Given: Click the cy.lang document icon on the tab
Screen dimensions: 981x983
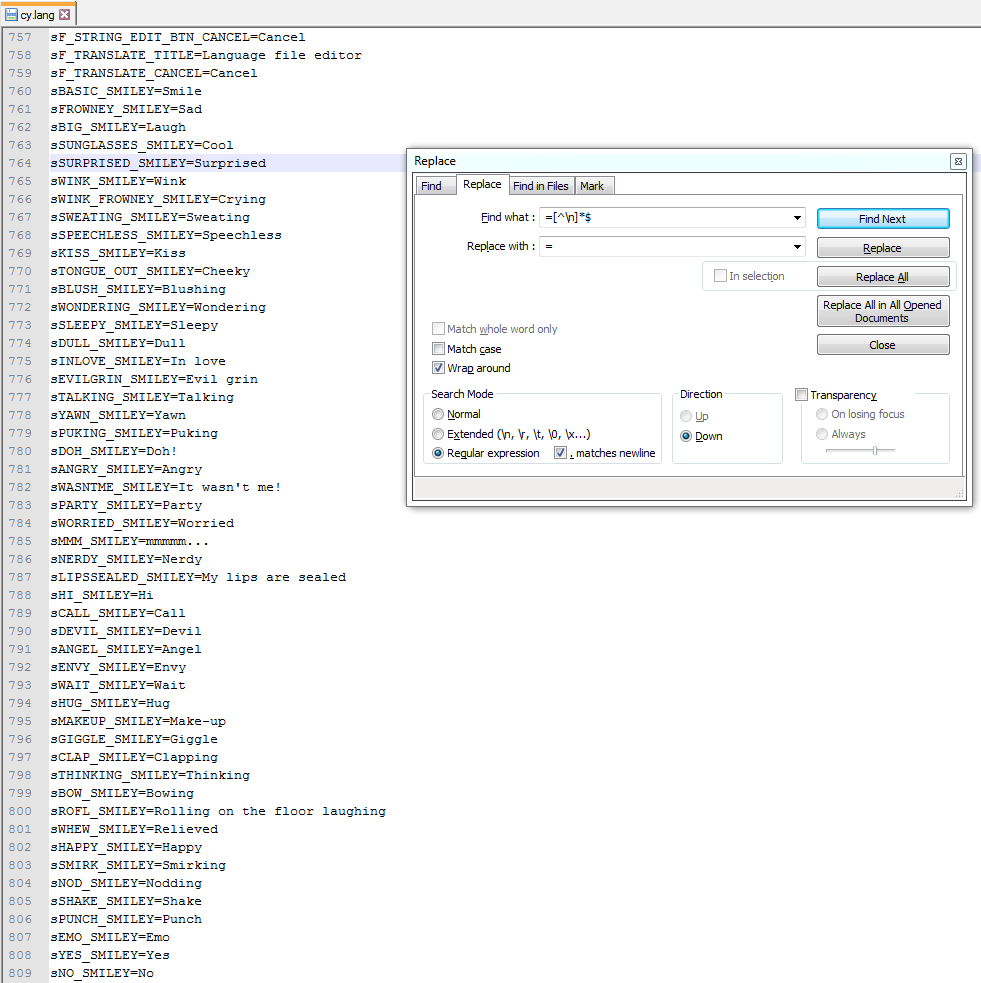Looking at the screenshot, I should (x=9, y=15).
